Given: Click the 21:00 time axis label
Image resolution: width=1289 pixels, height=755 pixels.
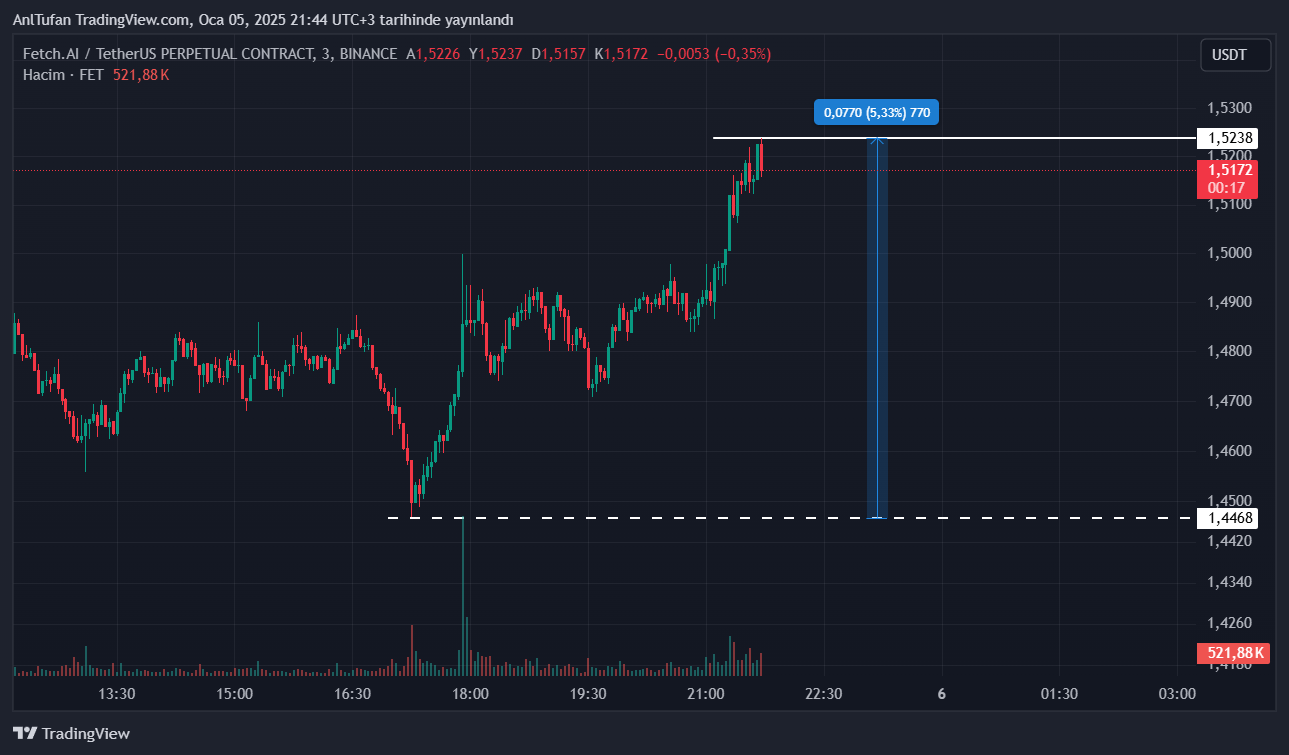Looking at the screenshot, I should click(706, 694).
